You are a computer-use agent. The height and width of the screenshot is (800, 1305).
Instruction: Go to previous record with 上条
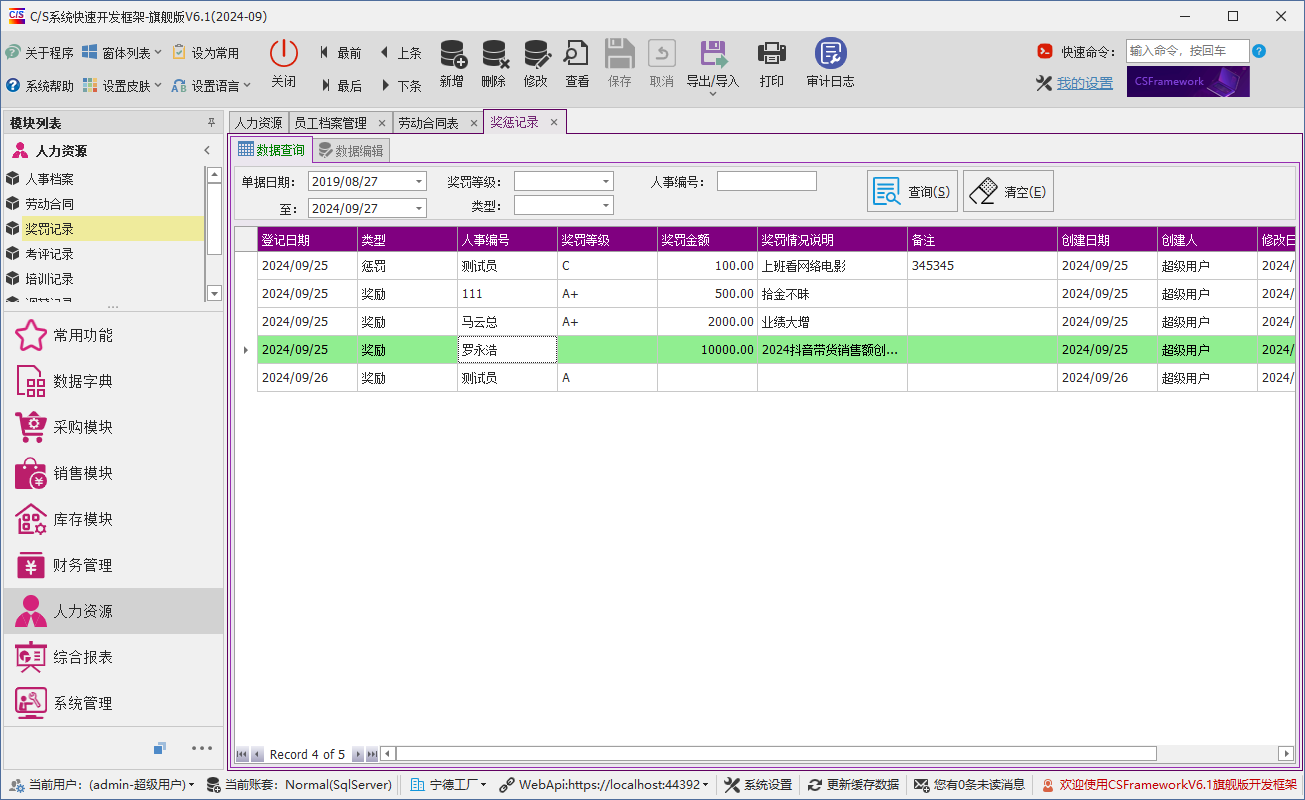400,53
